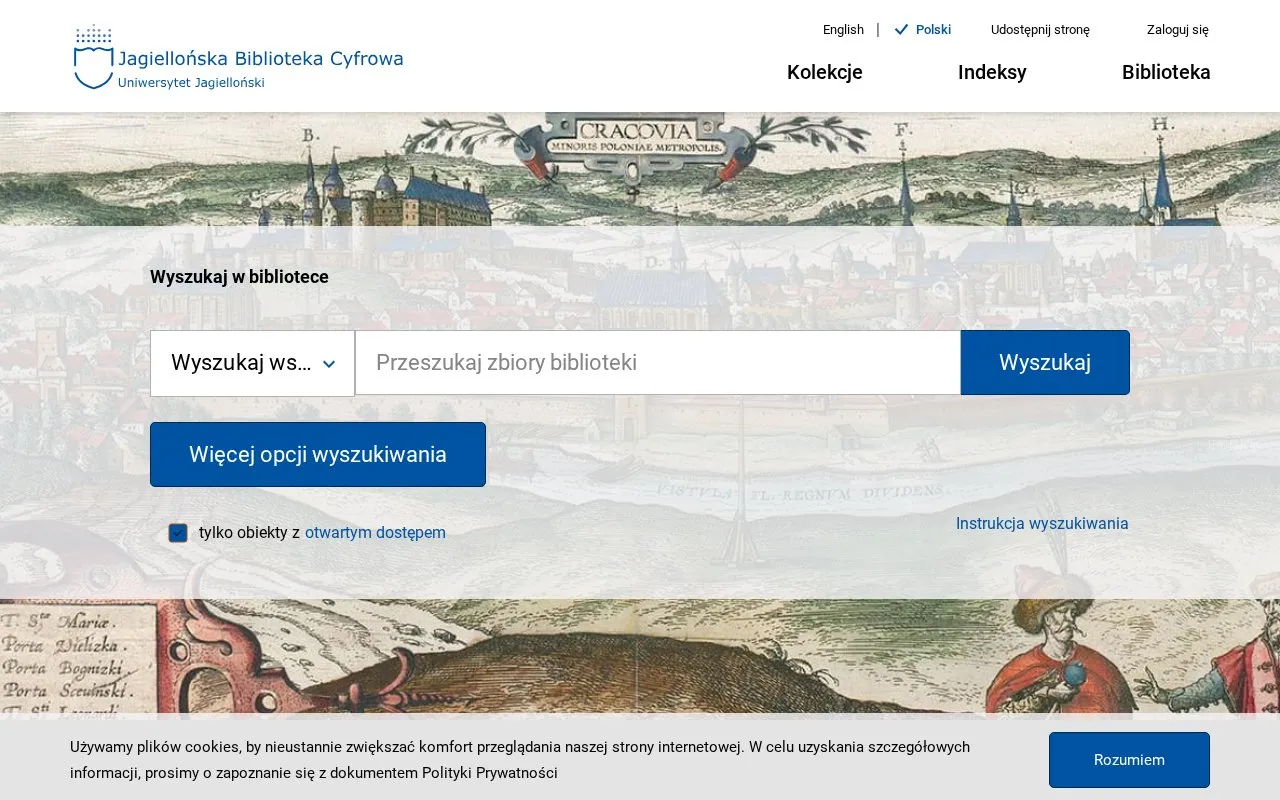Switch the site language to English

843,30
